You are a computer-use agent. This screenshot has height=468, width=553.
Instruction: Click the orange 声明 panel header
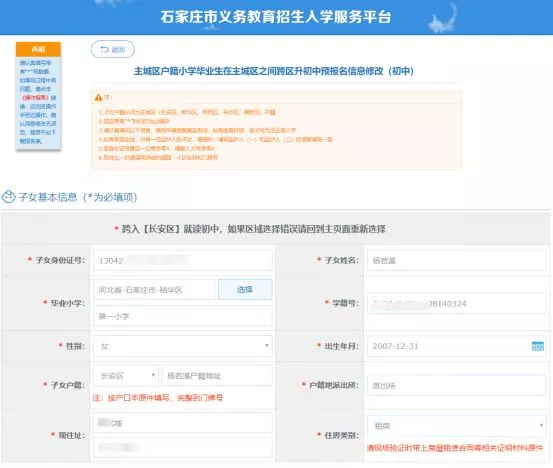pos(38,49)
